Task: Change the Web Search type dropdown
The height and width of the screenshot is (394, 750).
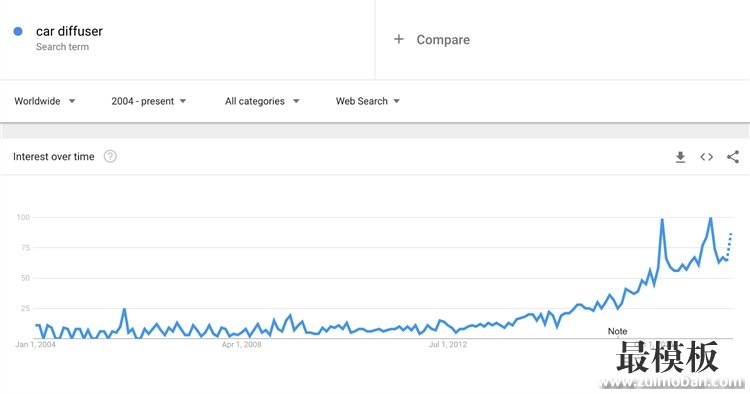Action: [x=367, y=101]
